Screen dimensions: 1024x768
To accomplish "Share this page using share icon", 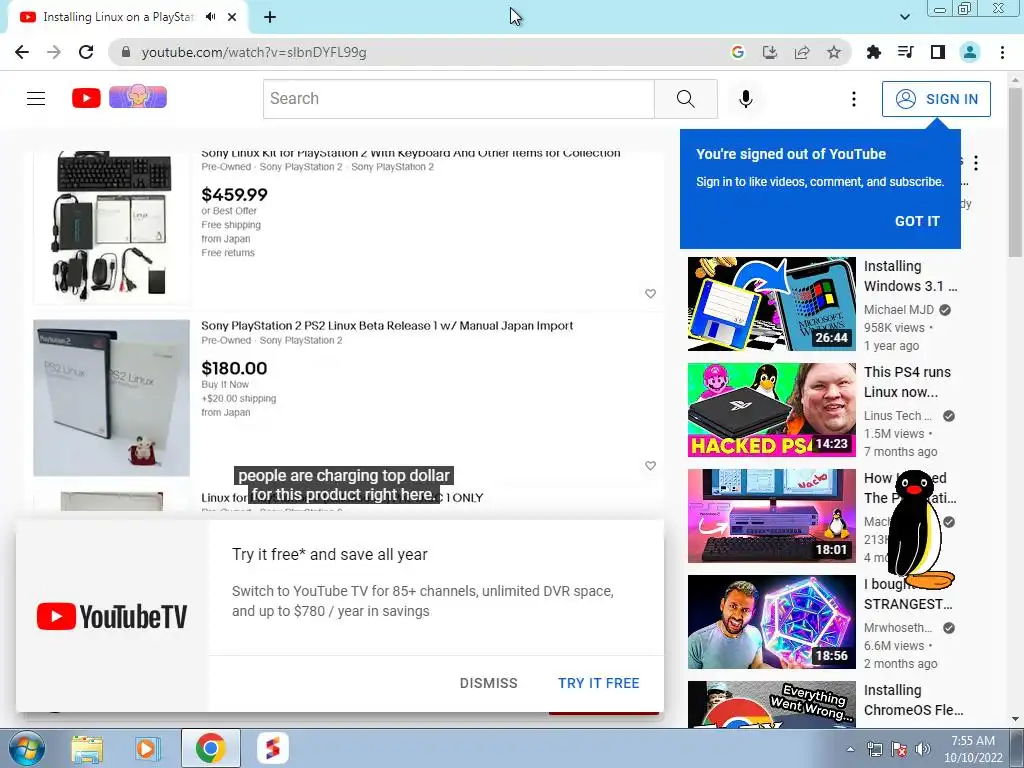I will click(x=802, y=52).
